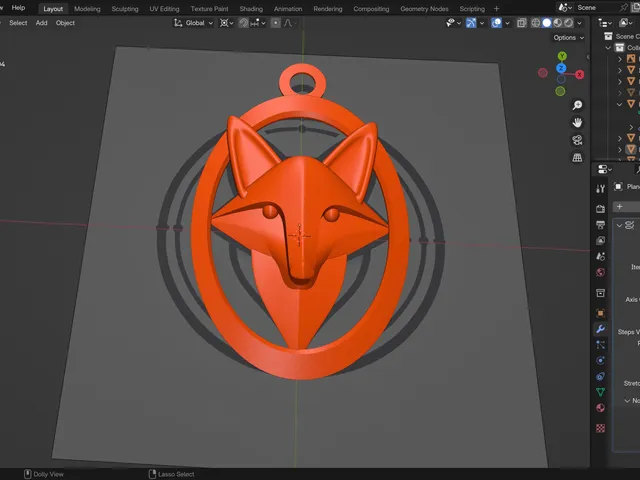The width and height of the screenshot is (640, 480).
Task: Switch to the Layout workspace tab
Action: (53, 9)
